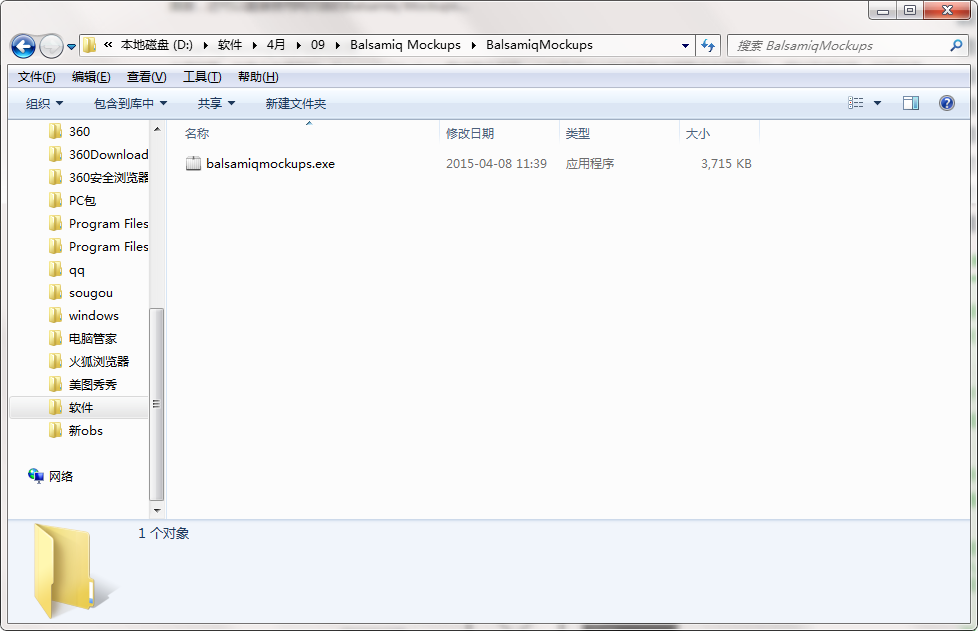This screenshot has width=978, height=631.
Task: Click the magnifier search icon
Action: click(x=956, y=46)
